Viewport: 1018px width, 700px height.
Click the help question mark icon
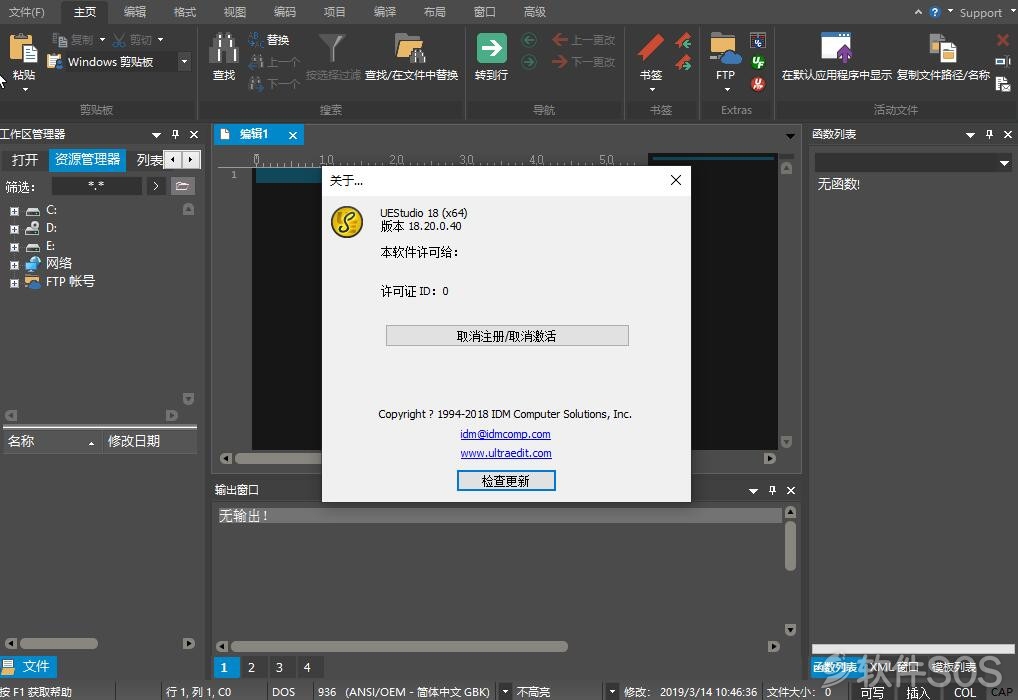coord(935,12)
